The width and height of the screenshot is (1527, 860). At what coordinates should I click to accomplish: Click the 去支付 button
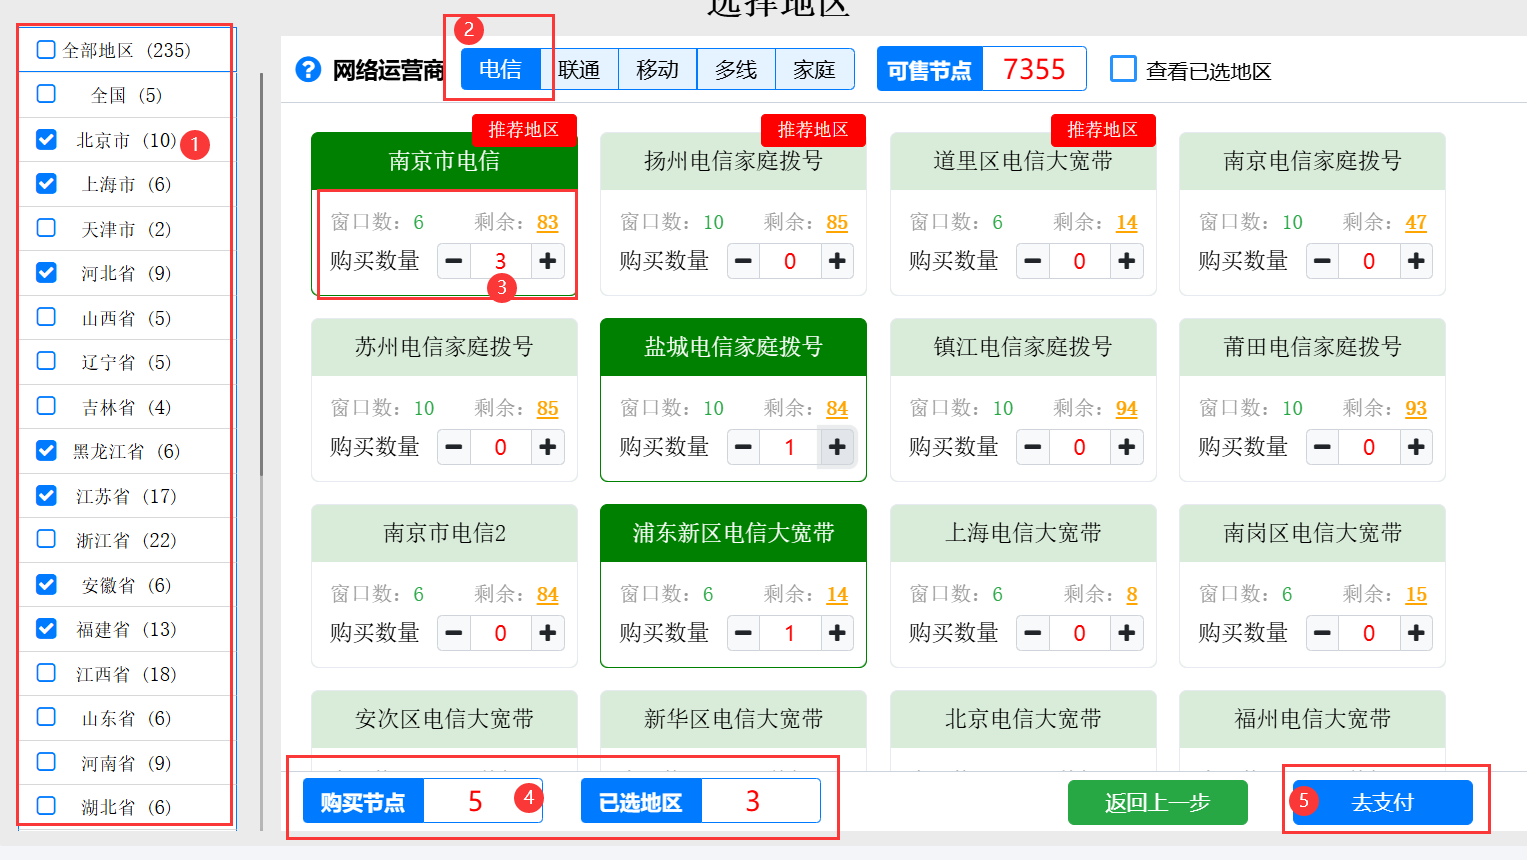coord(1382,802)
